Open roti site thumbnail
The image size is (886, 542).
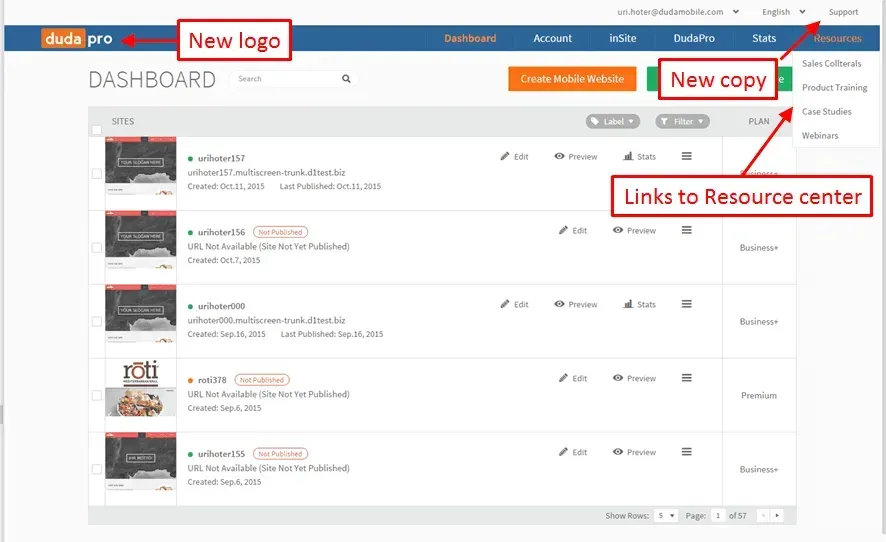[x=141, y=388]
